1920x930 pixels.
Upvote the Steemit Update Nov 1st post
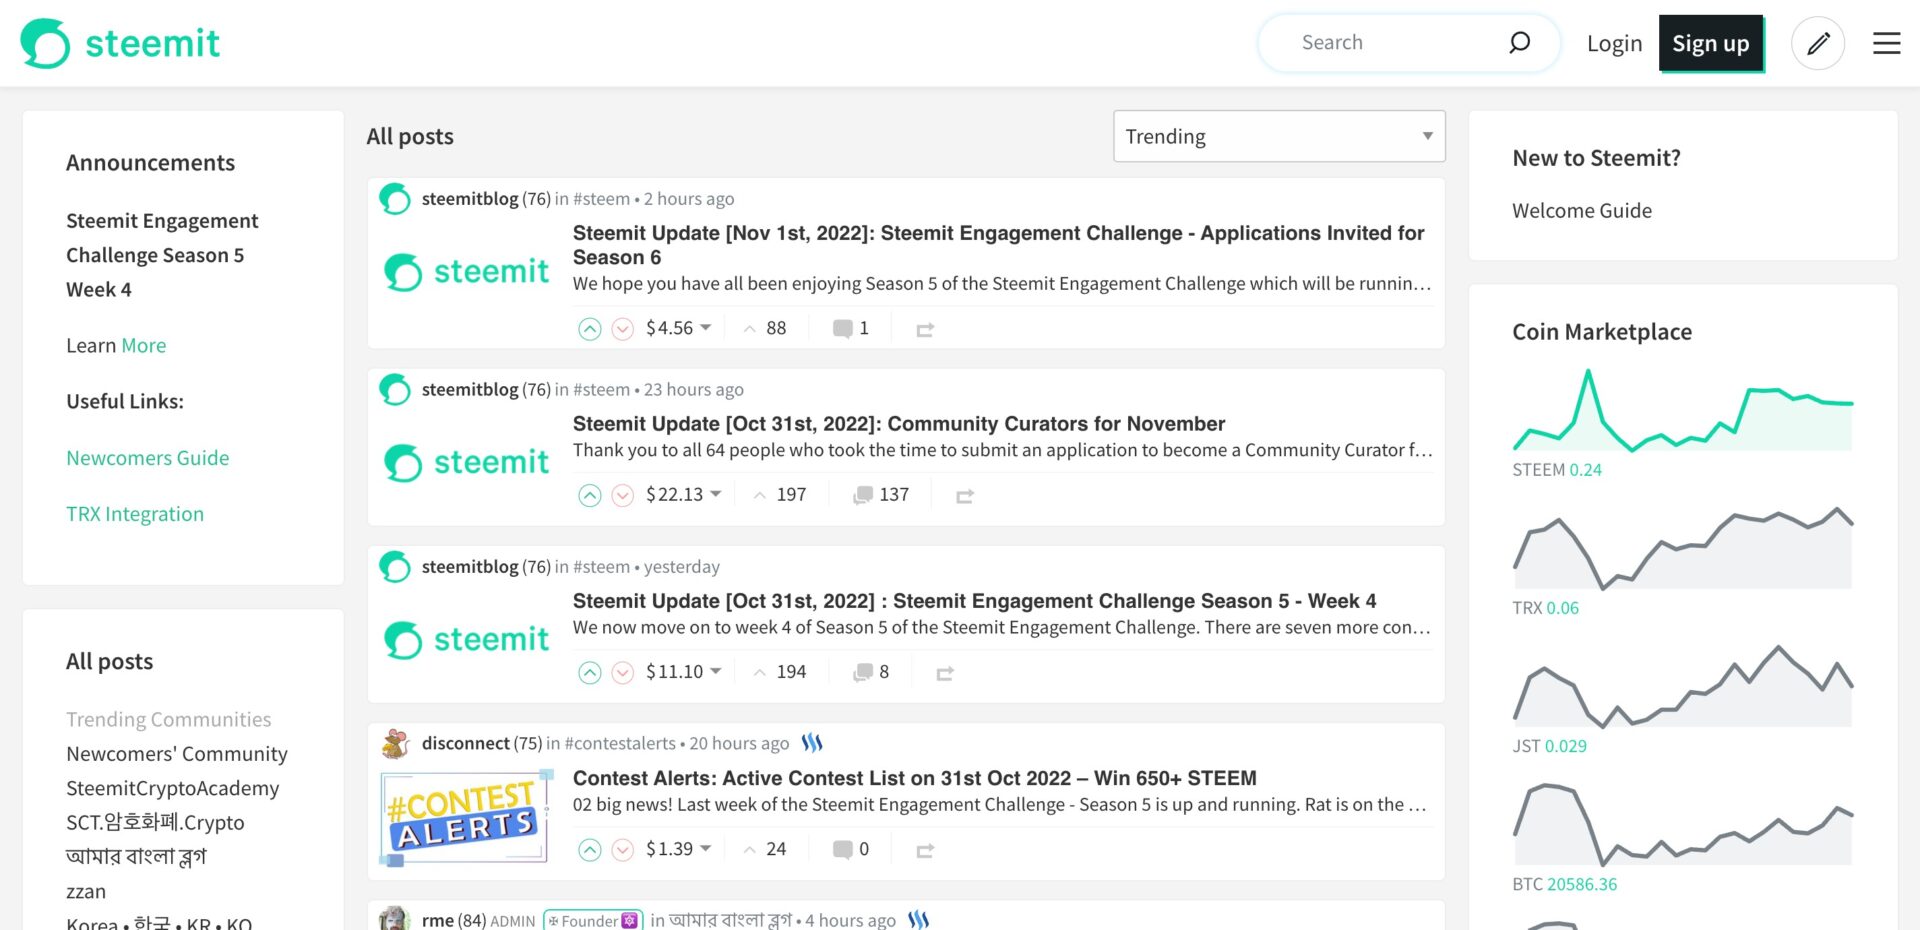(590, 327)
